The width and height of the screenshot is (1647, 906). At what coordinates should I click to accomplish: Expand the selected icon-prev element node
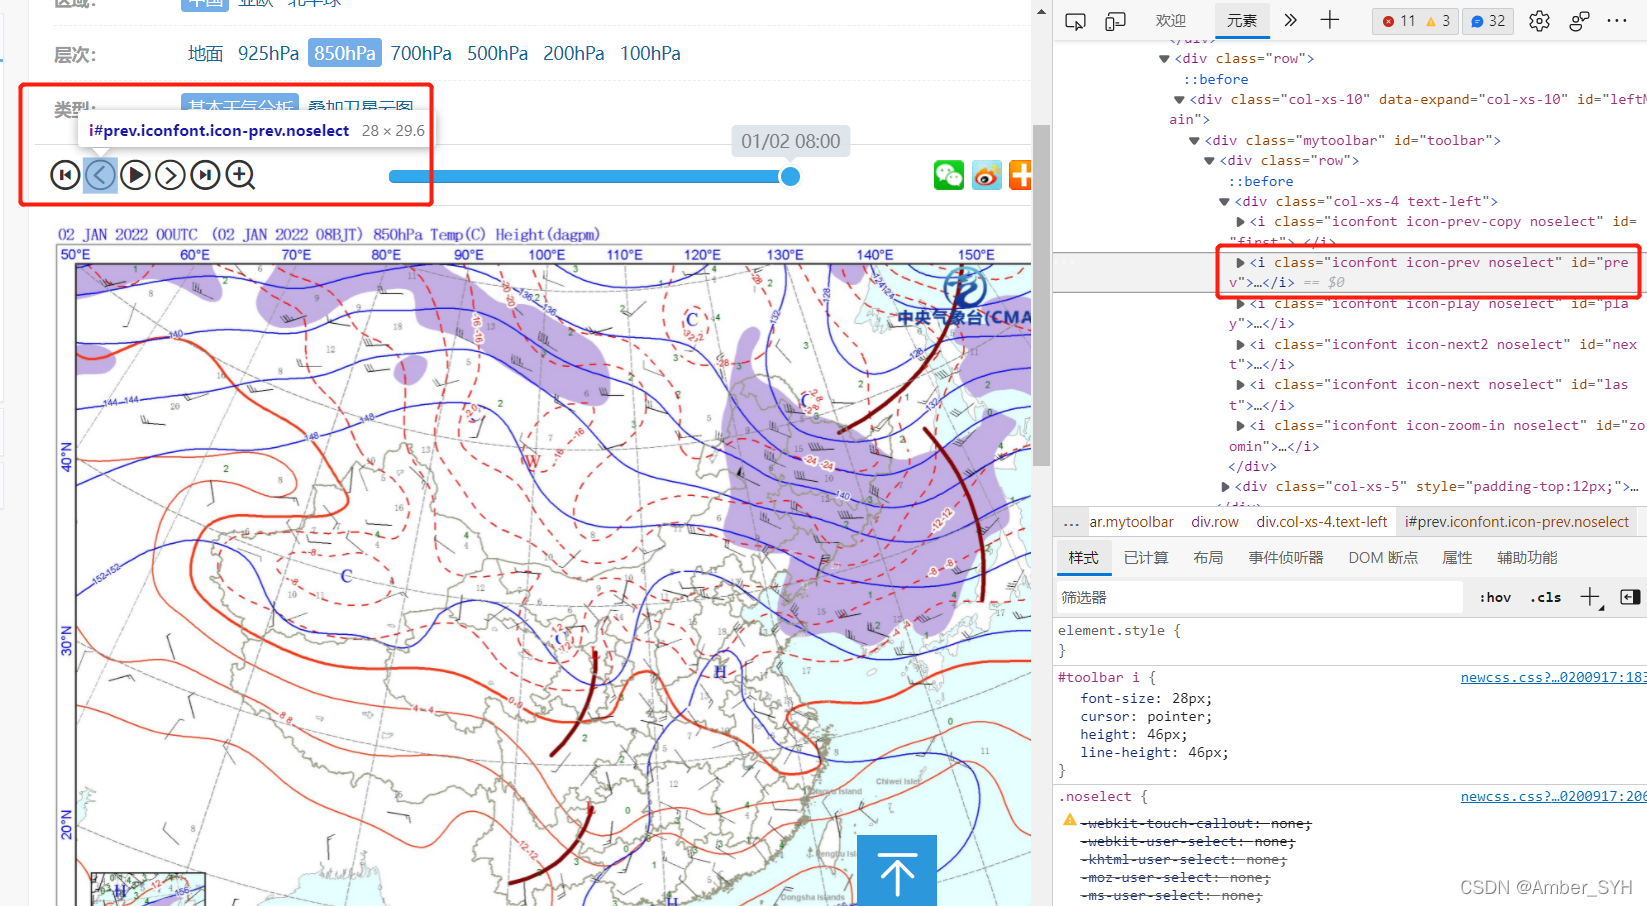click(x=1241, y=263)
